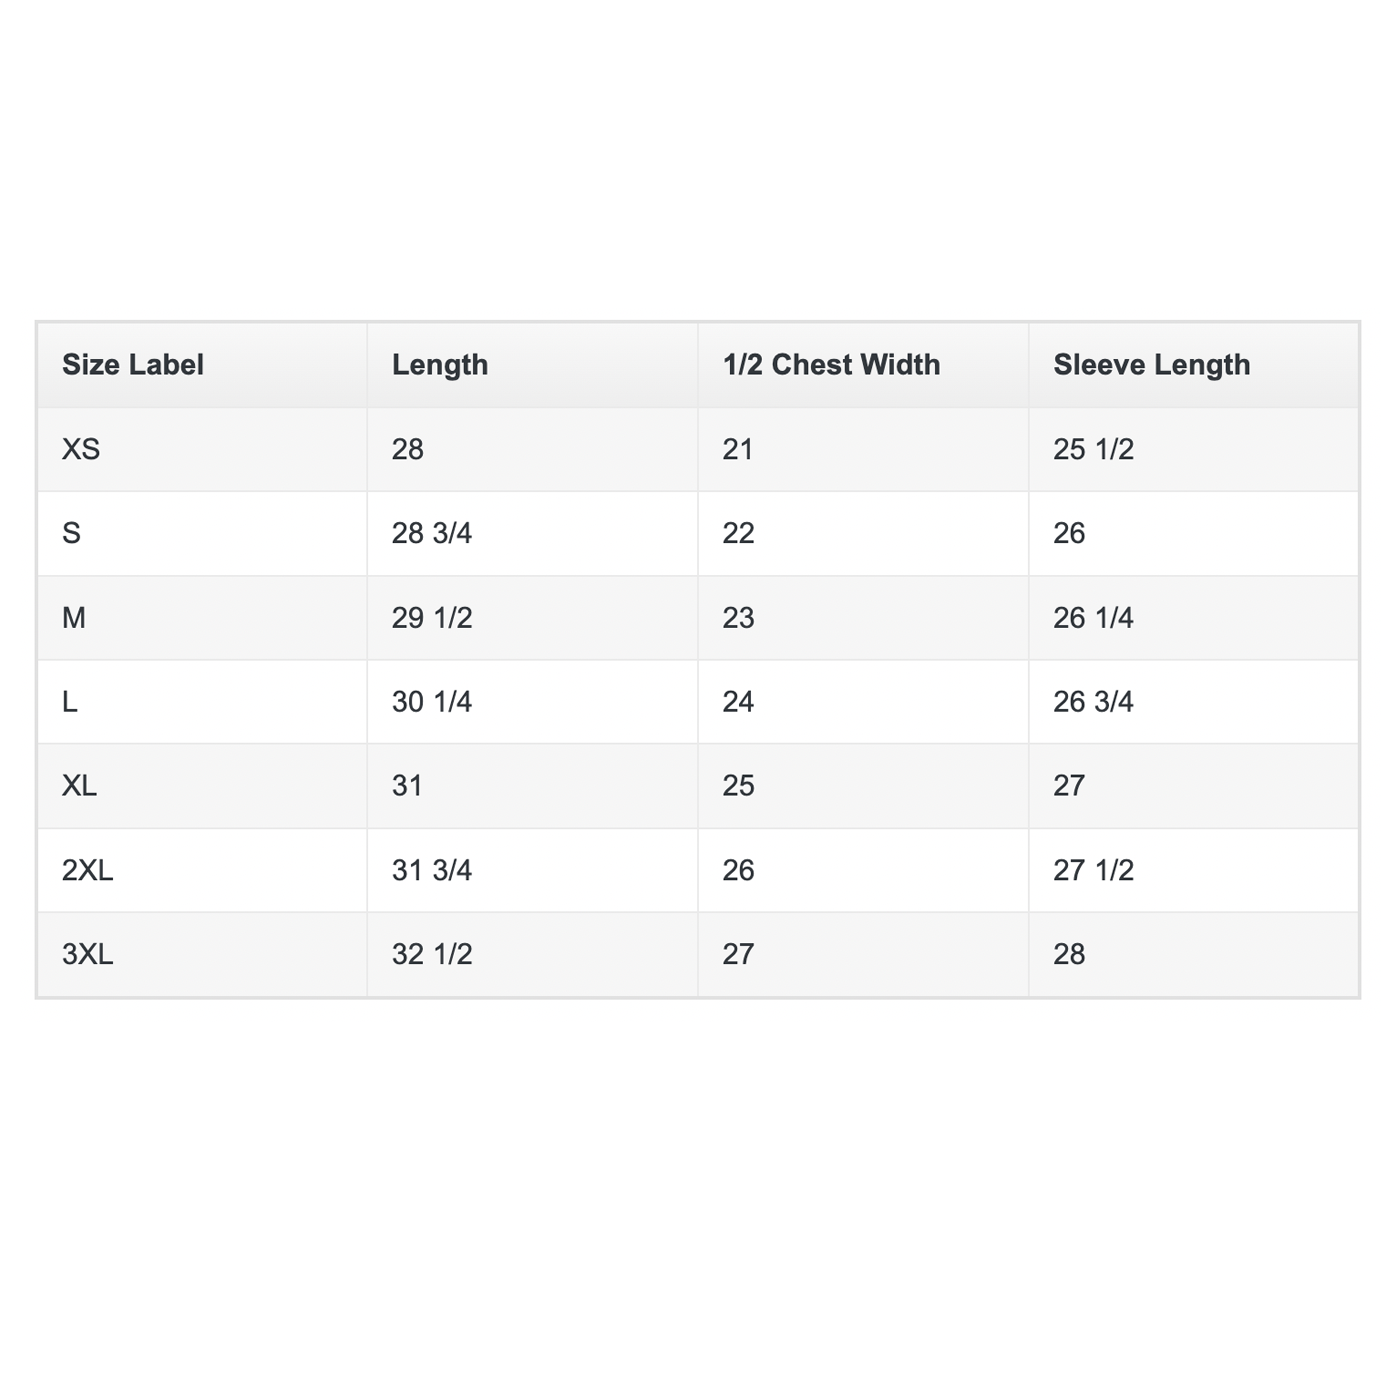
Task: Select the 3XL size label cell
Action: (x=88, y=954)
